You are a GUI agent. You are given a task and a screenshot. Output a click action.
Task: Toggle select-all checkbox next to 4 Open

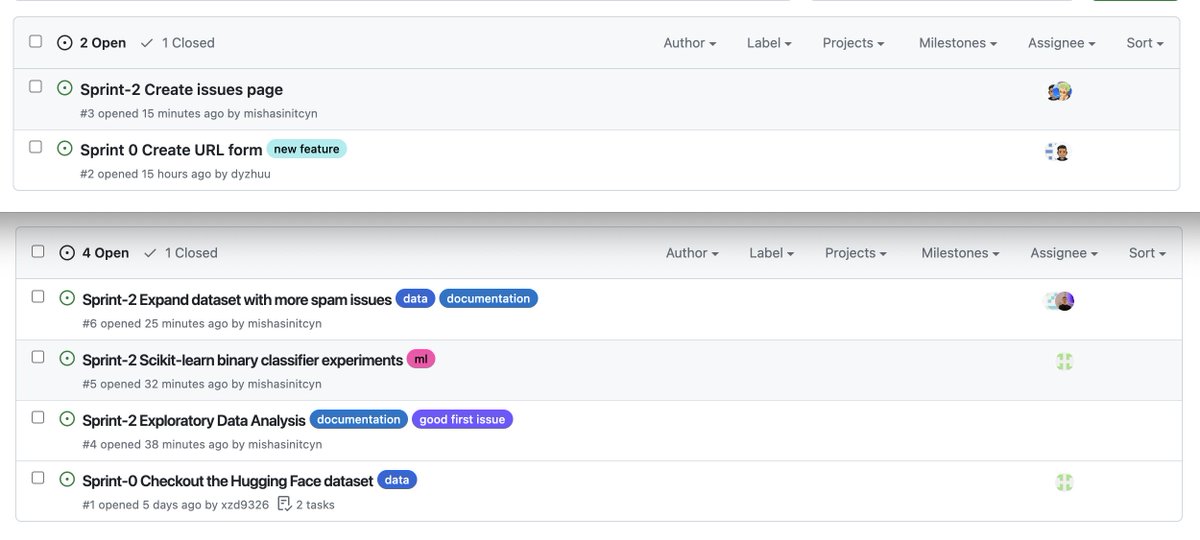click(x=38, y=252)
